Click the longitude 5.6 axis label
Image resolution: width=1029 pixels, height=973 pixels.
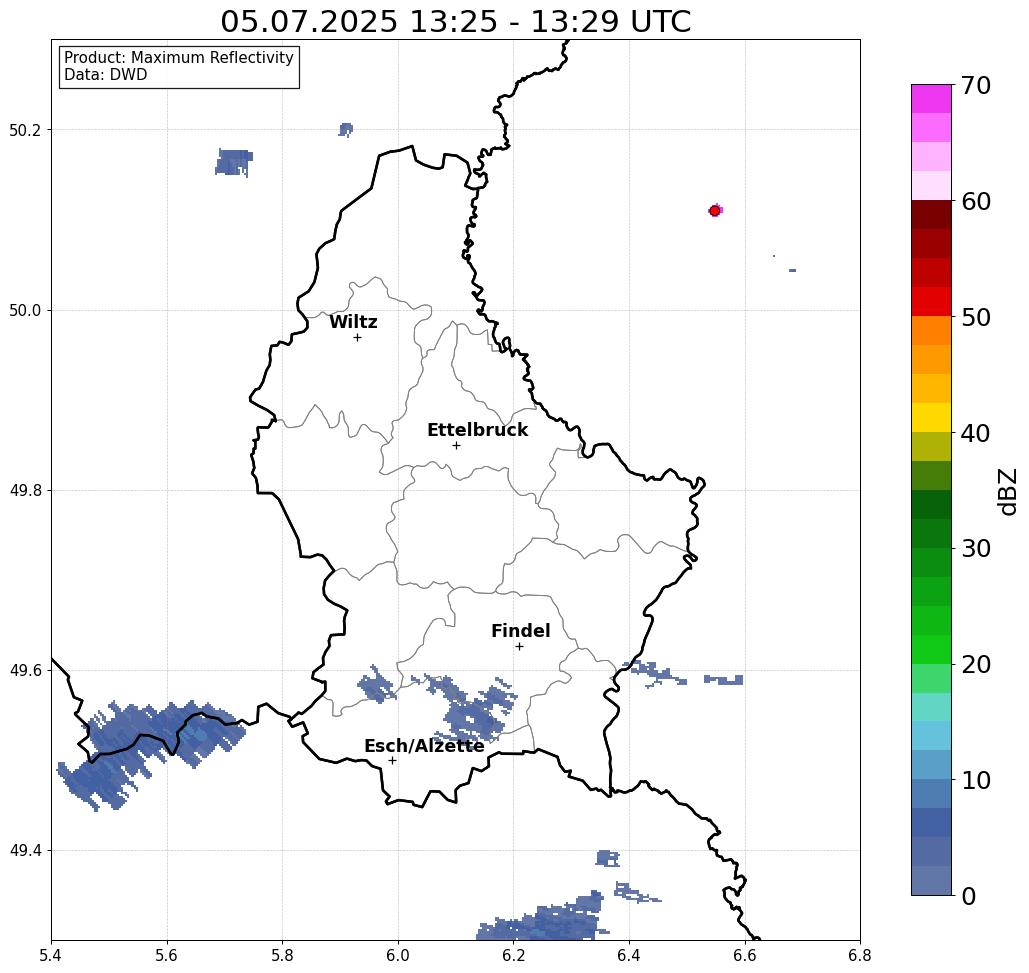pyautogui.click(x=167, y=955)
